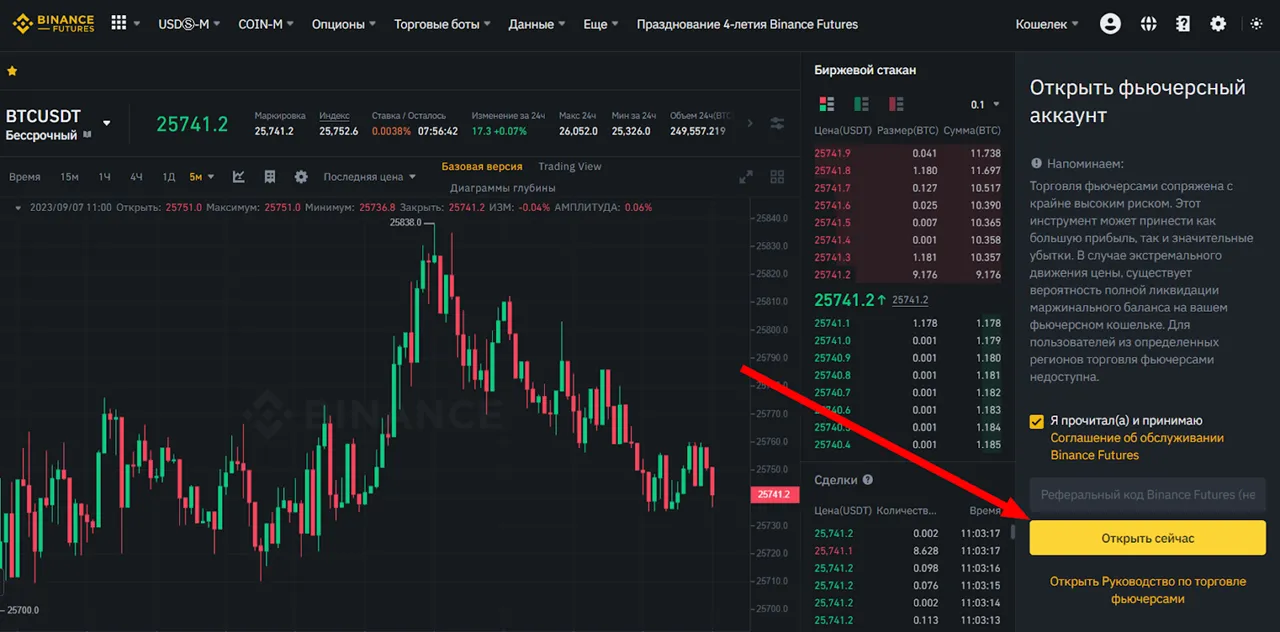1280x632 pixels.
Task: Click the favorites star icon
Action: 12,71
